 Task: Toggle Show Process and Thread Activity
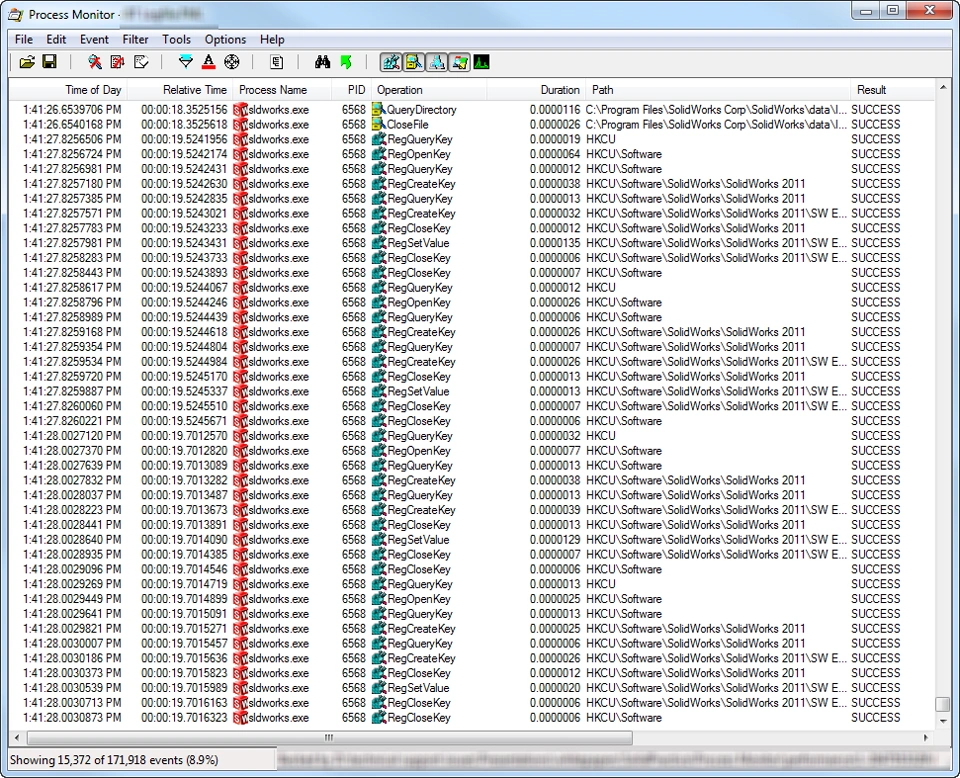[x=459, y=62]
